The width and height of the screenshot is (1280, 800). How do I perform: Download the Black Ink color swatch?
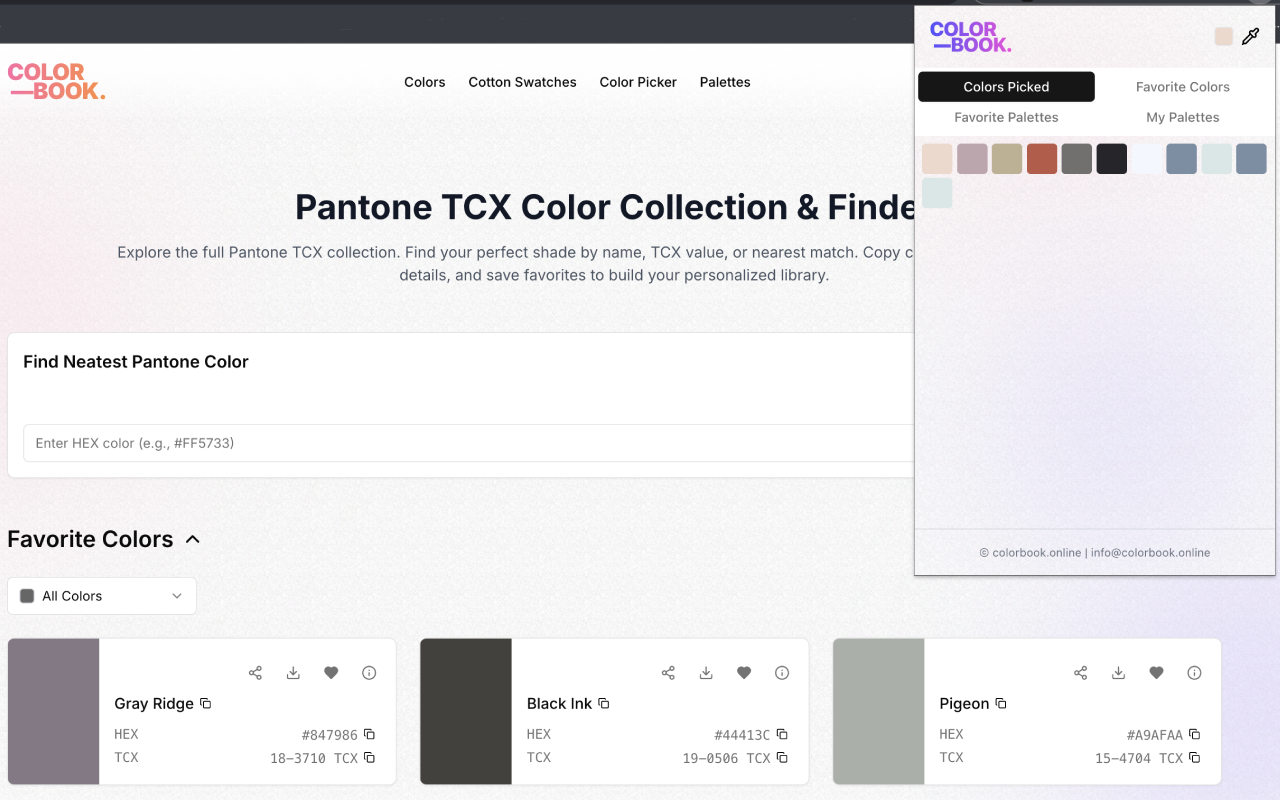click(x=706, y=673)
